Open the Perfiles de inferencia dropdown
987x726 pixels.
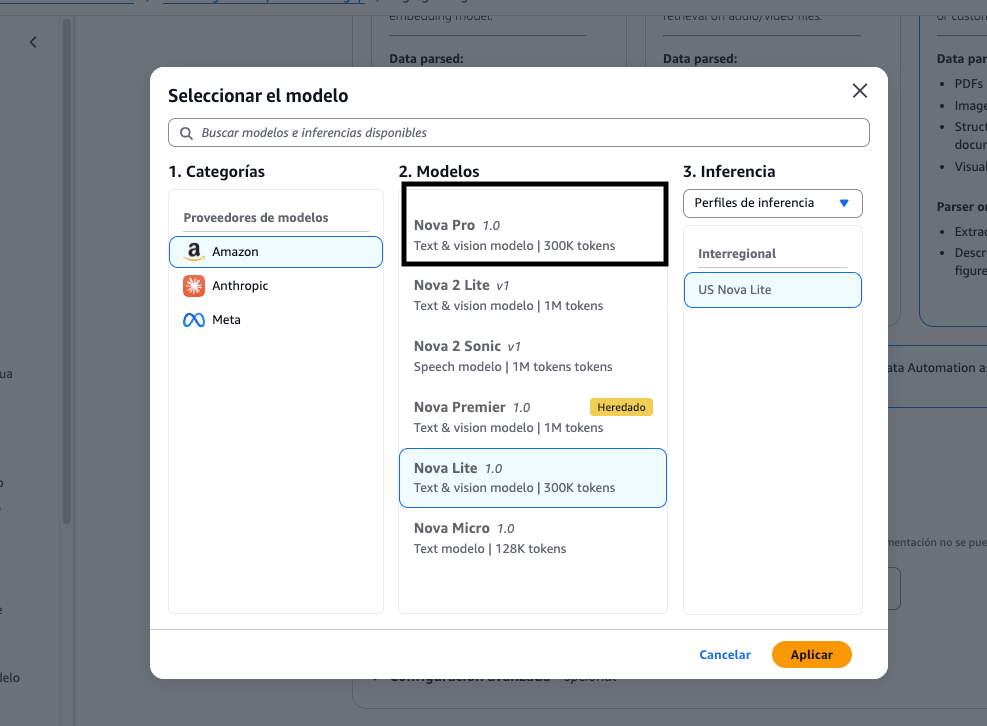pyautogui.click(x=772, y=203)
